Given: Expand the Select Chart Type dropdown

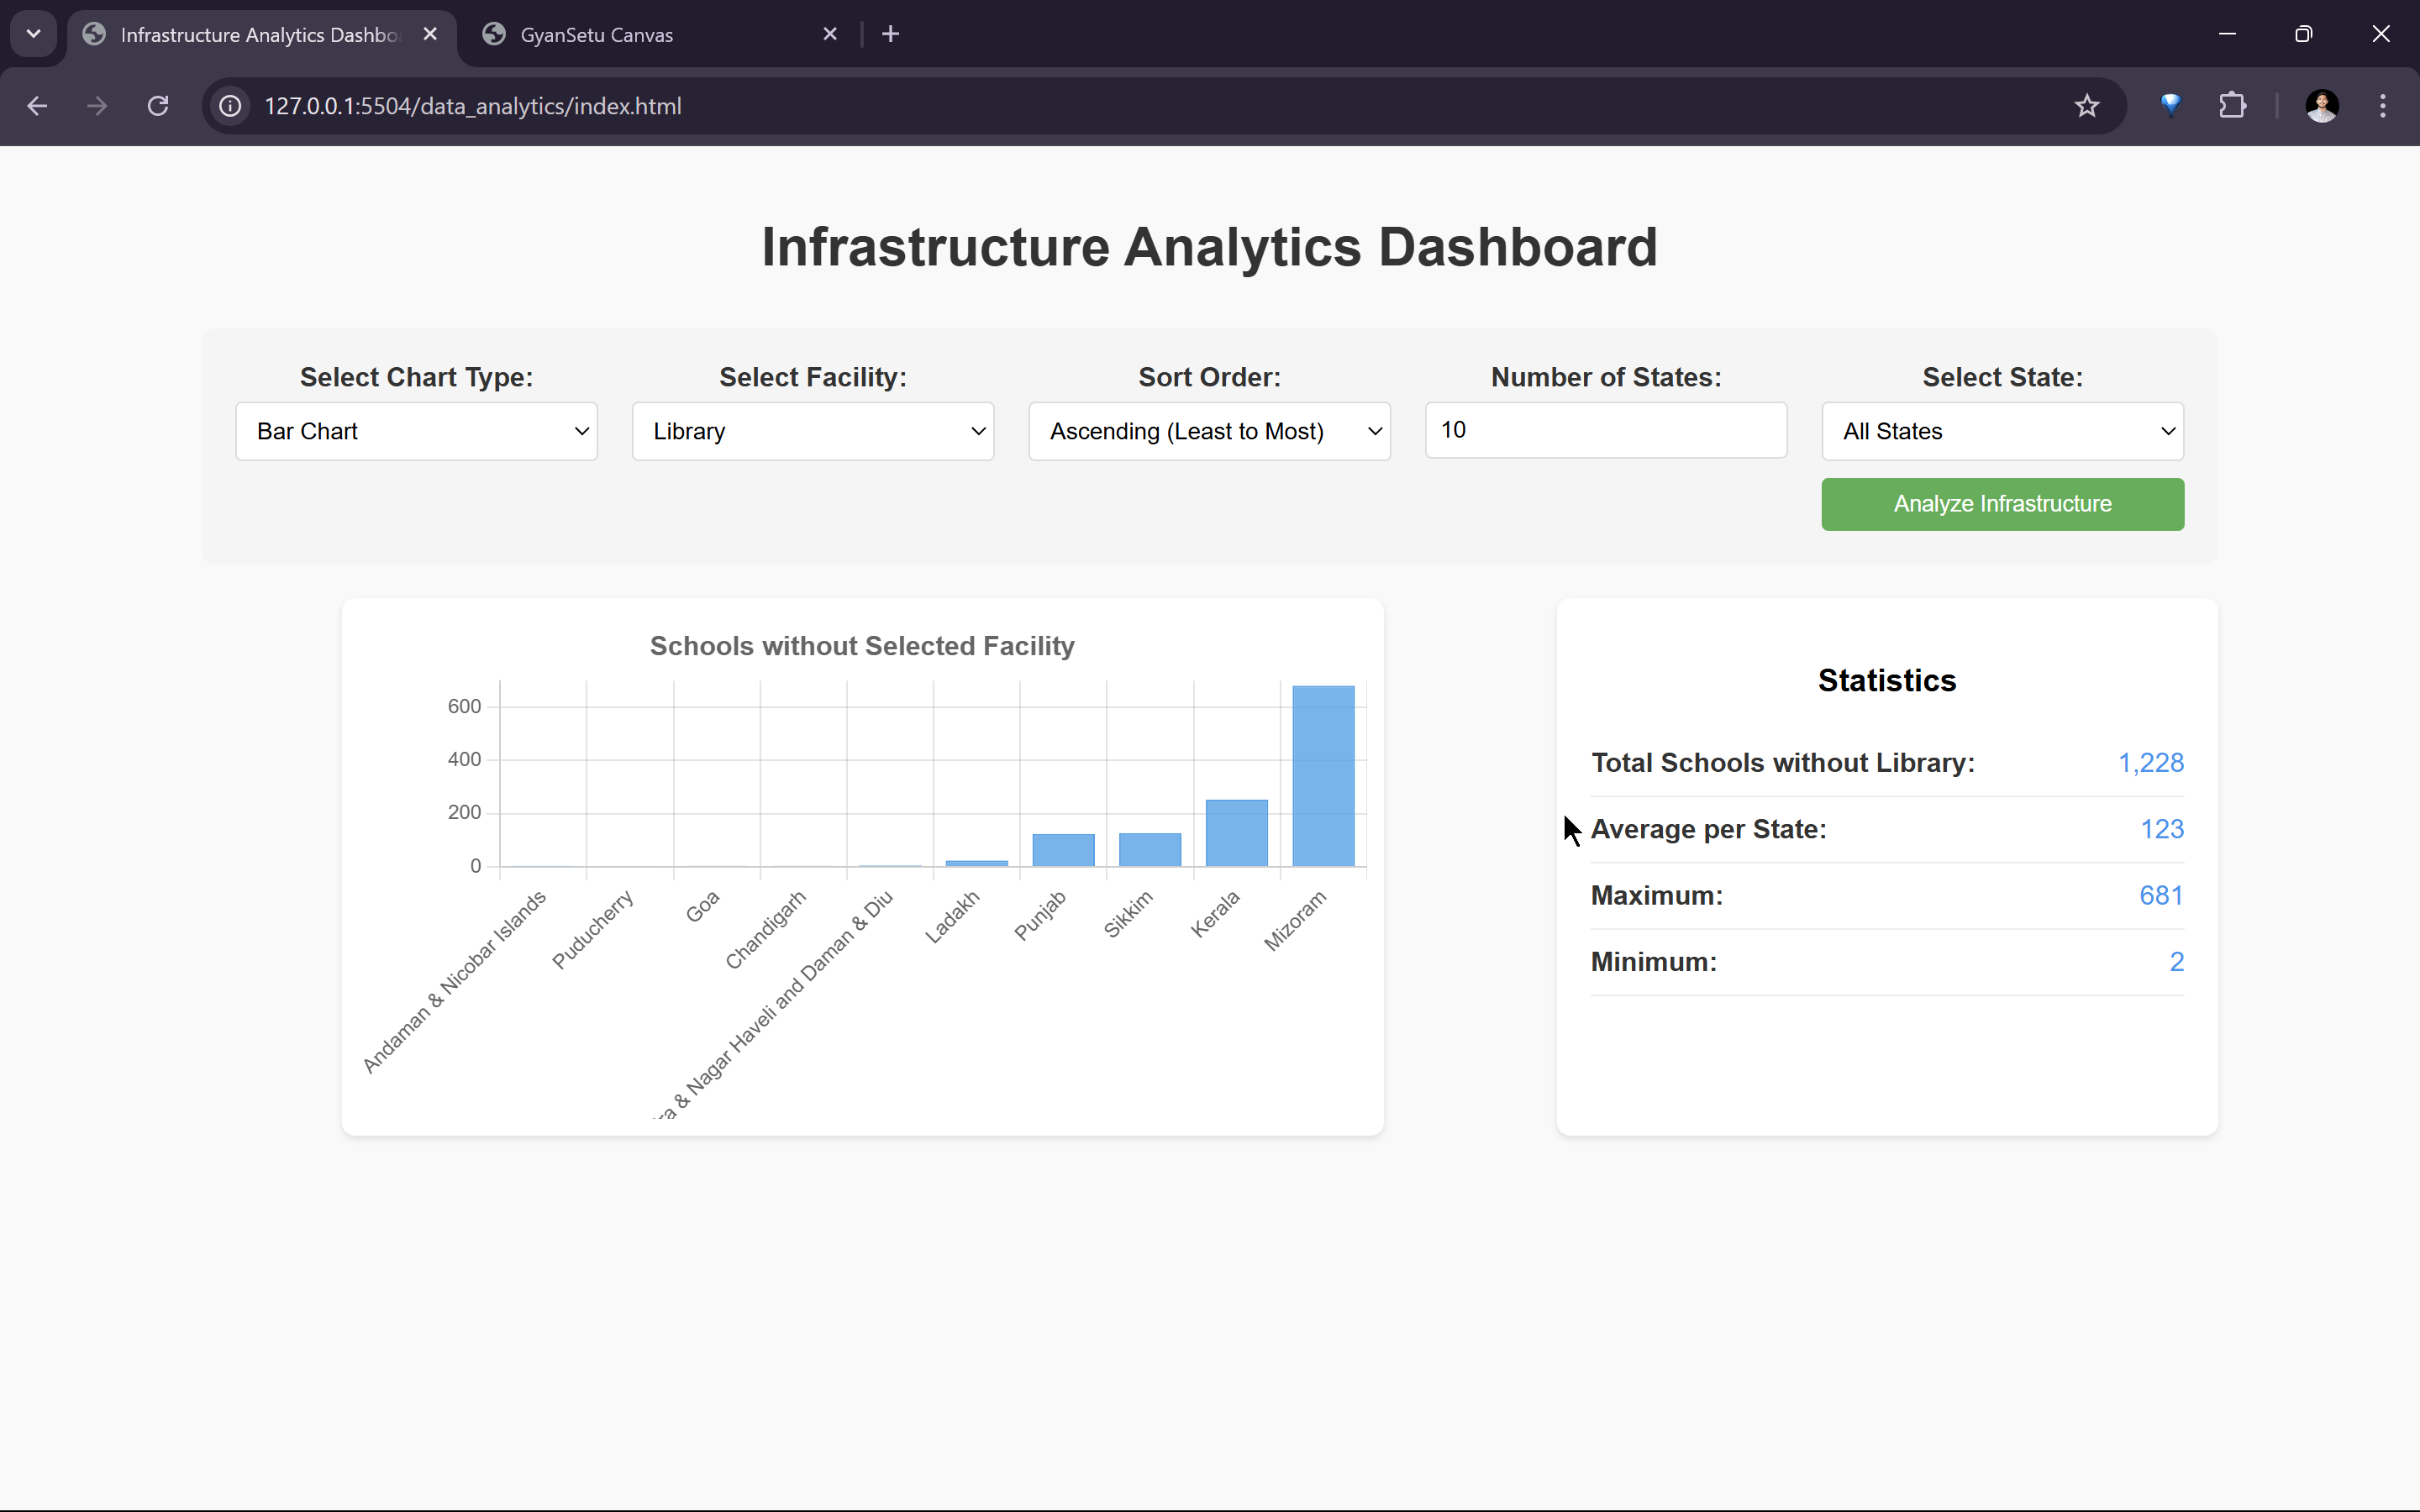Looking at the screenshot, I should click(416, 431).
